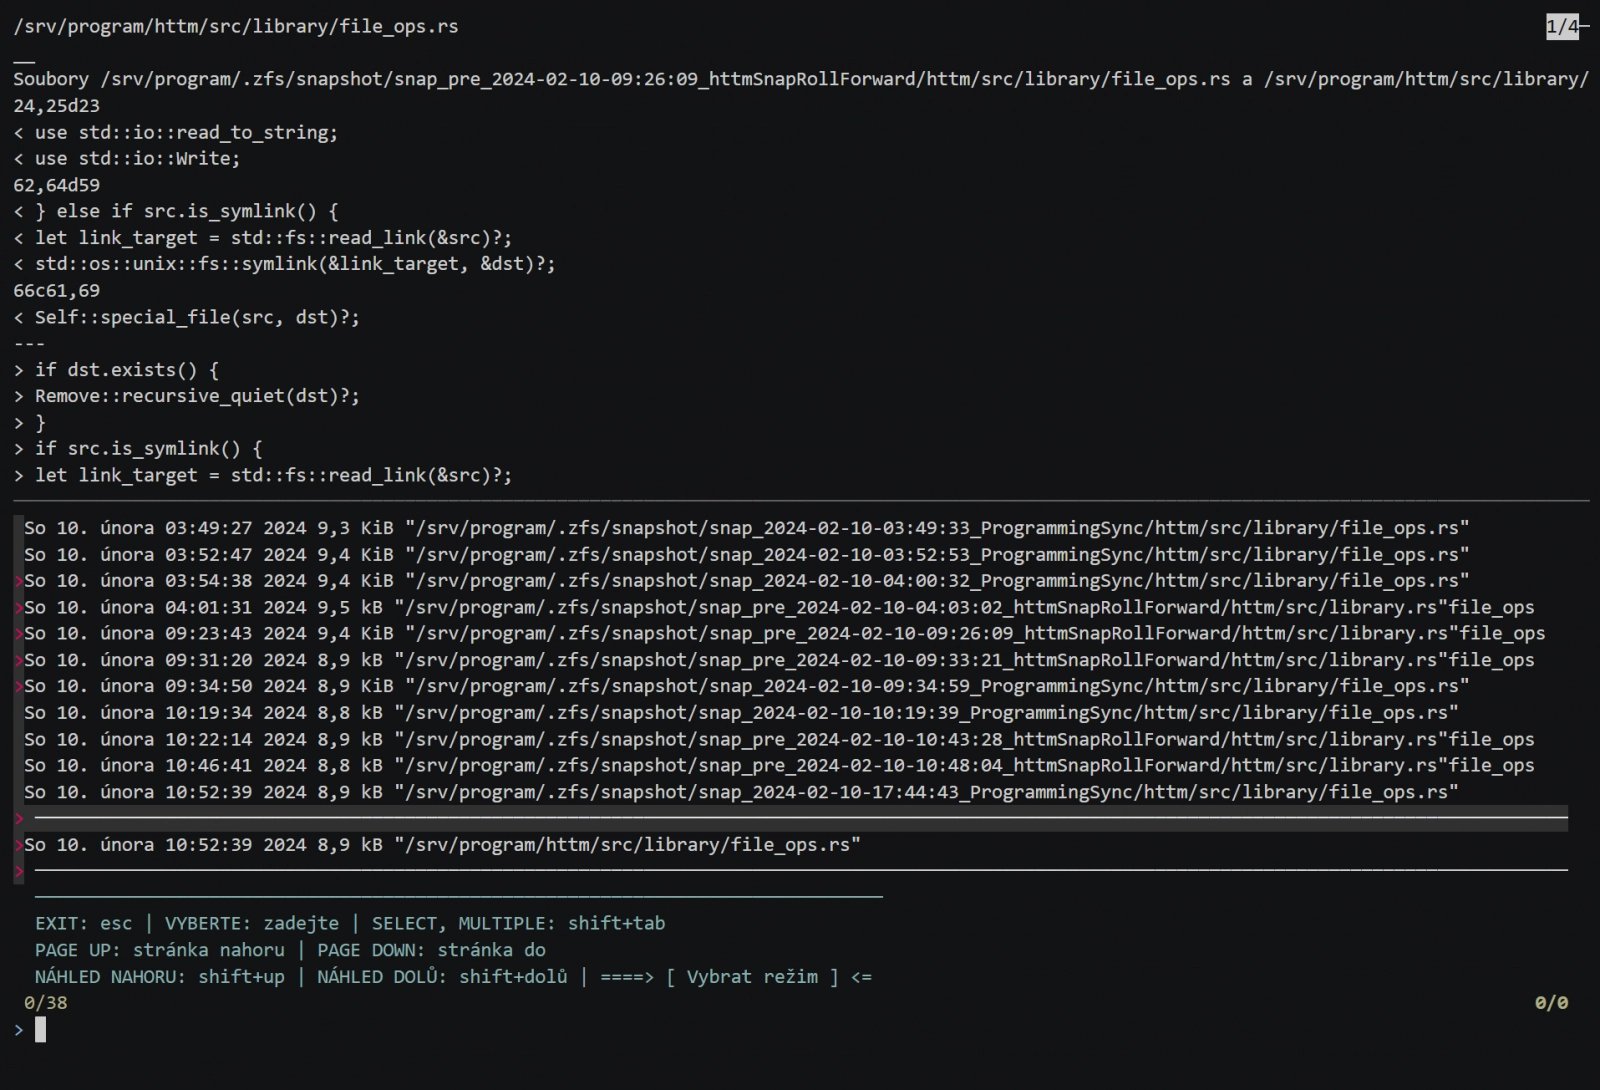
Task: Click red marker beside 09:31:20 entry
Action: (x=18, y=660)
